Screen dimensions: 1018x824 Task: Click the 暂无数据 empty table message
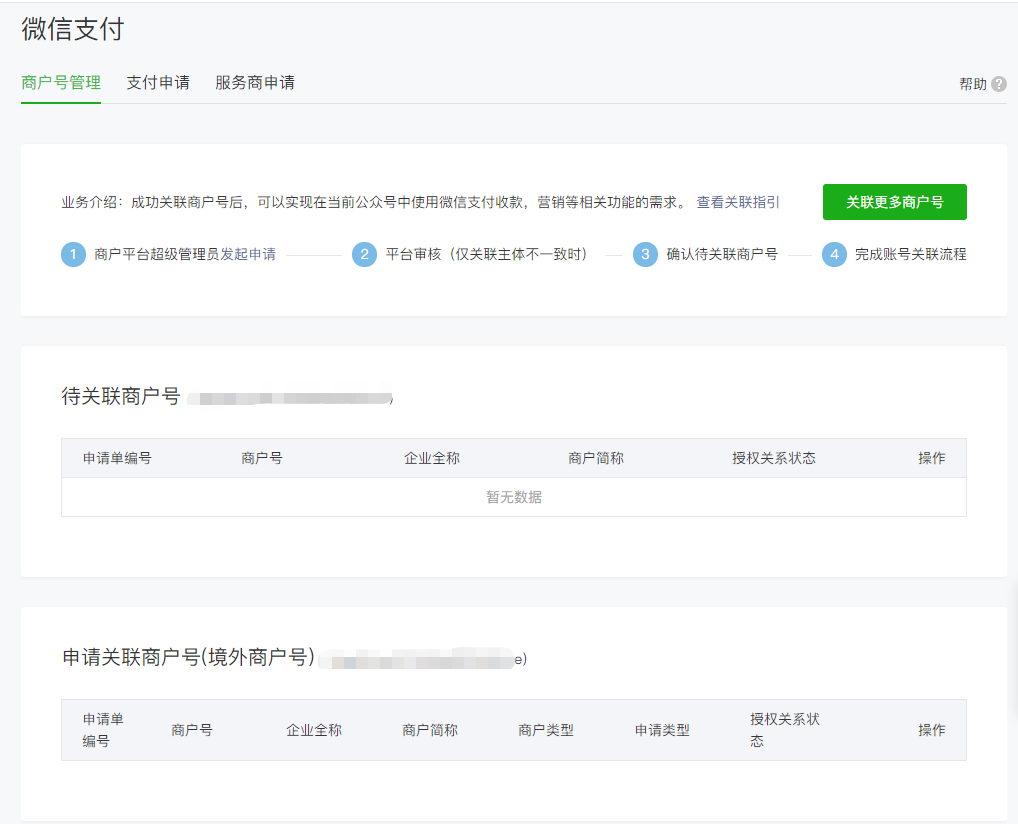click(514, 497)
